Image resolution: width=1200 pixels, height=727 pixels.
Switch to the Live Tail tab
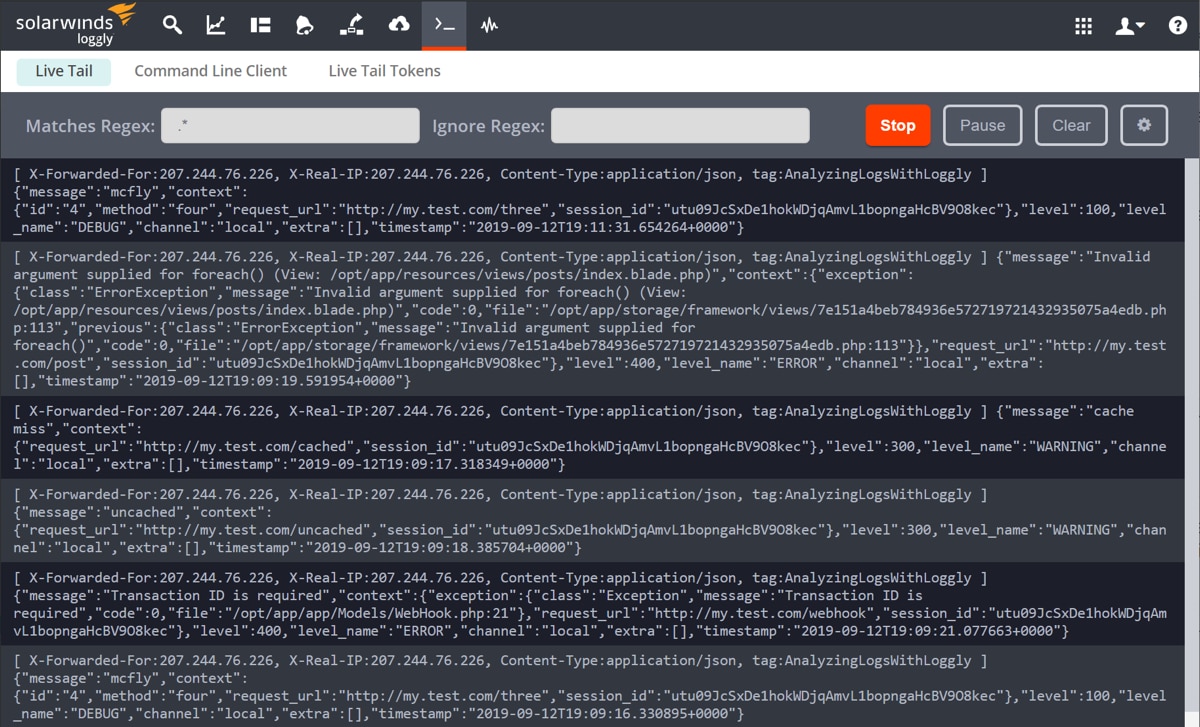point(64,71)
